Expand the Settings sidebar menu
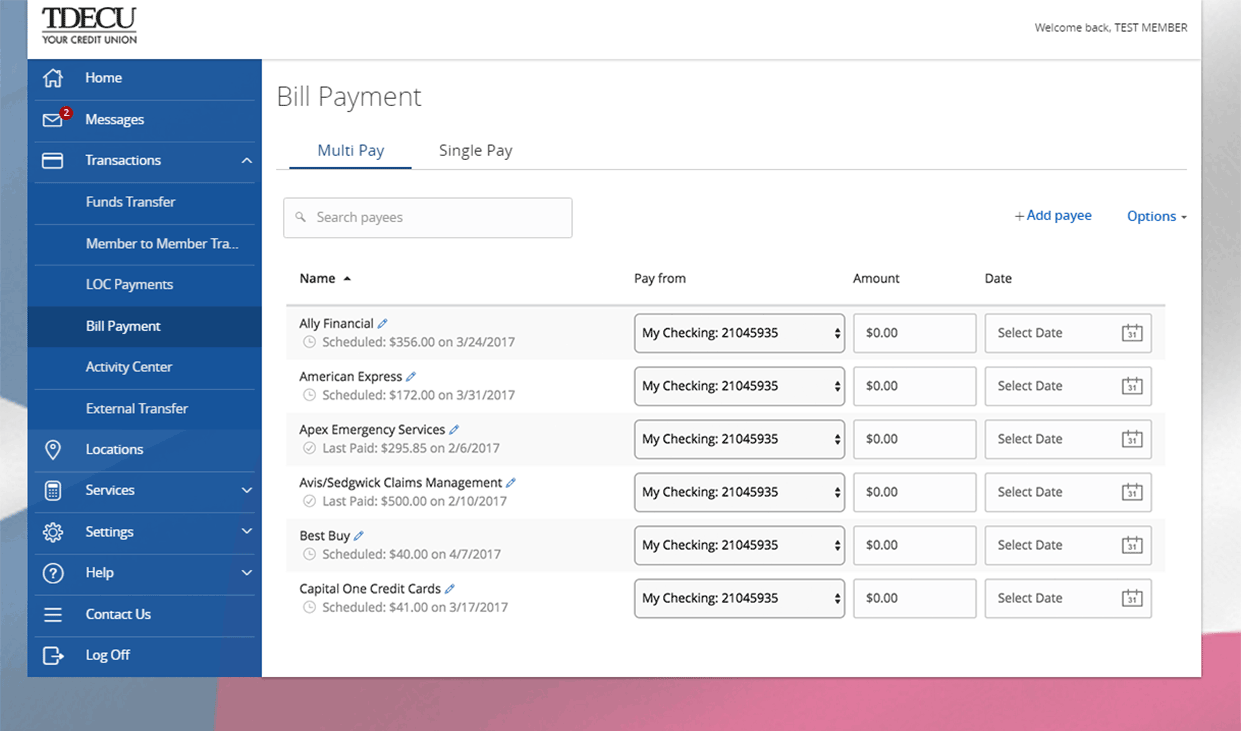Screen dimensions: 1241x731 tap(246, 532)
